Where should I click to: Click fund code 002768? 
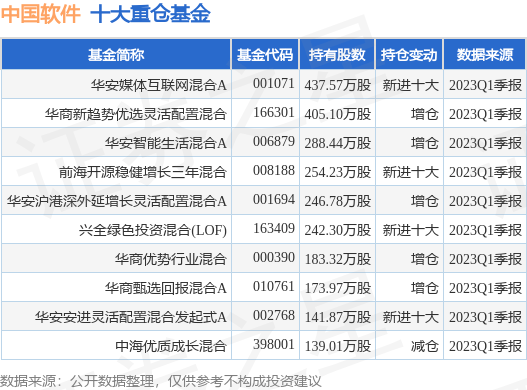point(274,315)
